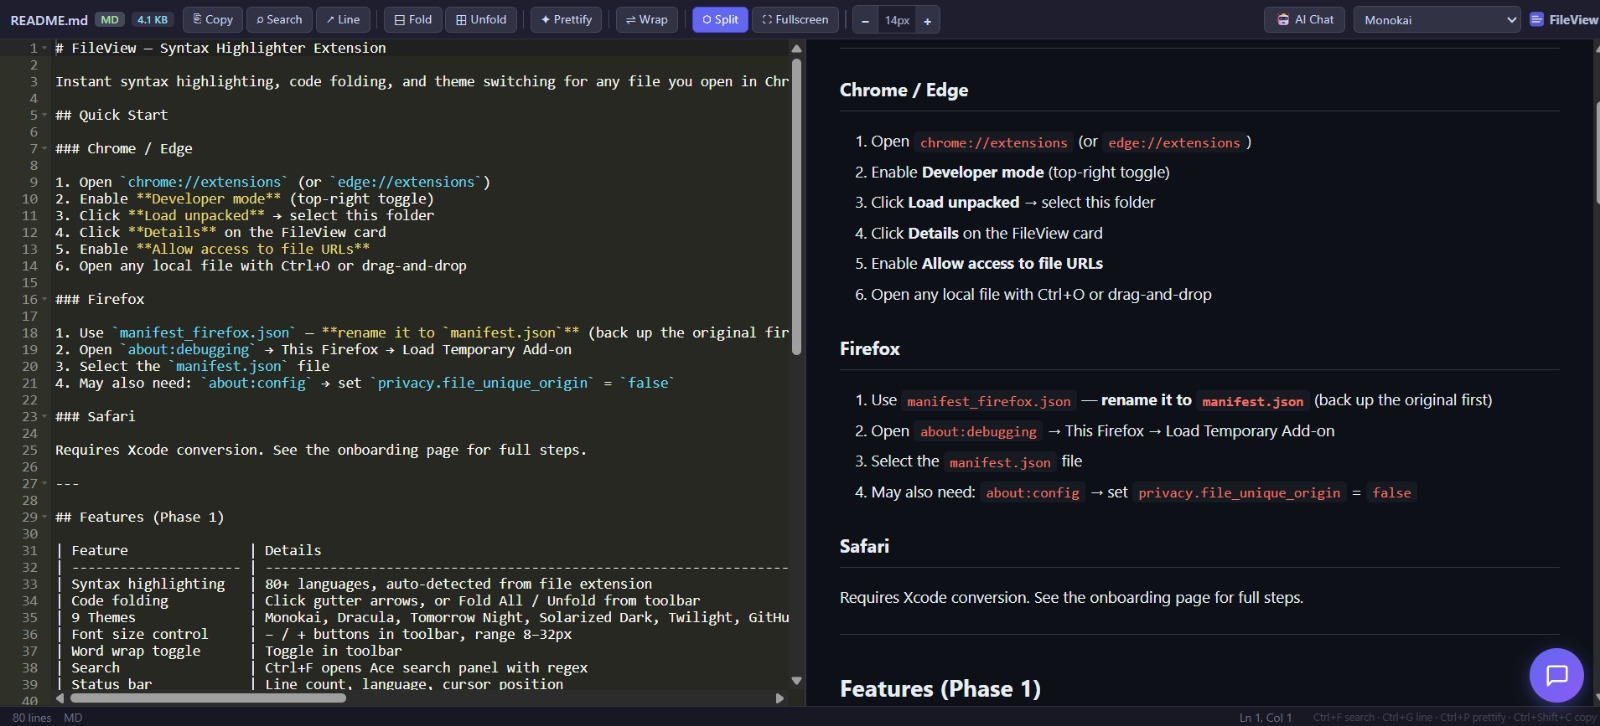The image size is (1600, 726).
Task: Open the floating chat bubble button
Action: pyautogui.click(x=1556, y=675)
